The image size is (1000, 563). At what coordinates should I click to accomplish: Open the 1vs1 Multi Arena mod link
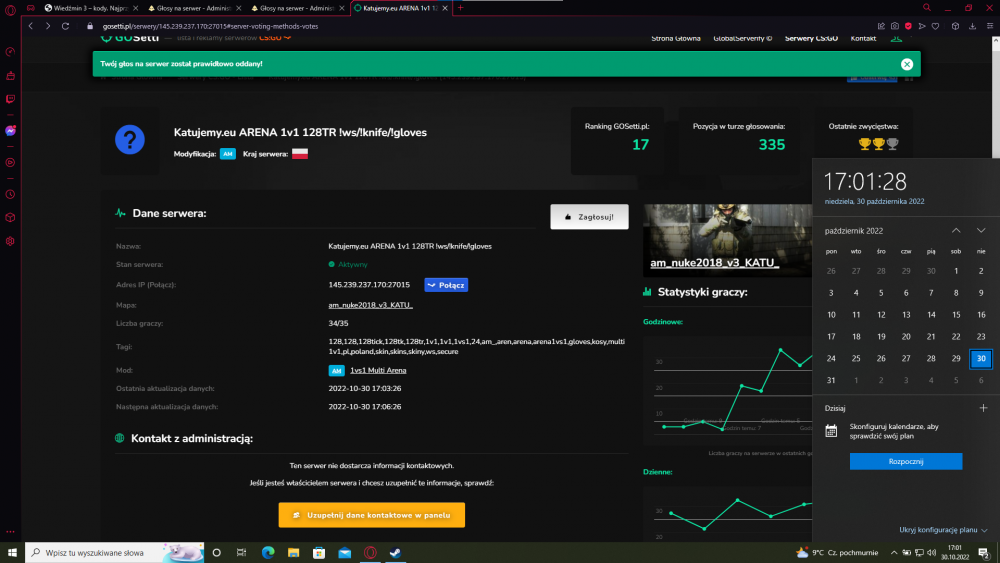coord(378,370)
